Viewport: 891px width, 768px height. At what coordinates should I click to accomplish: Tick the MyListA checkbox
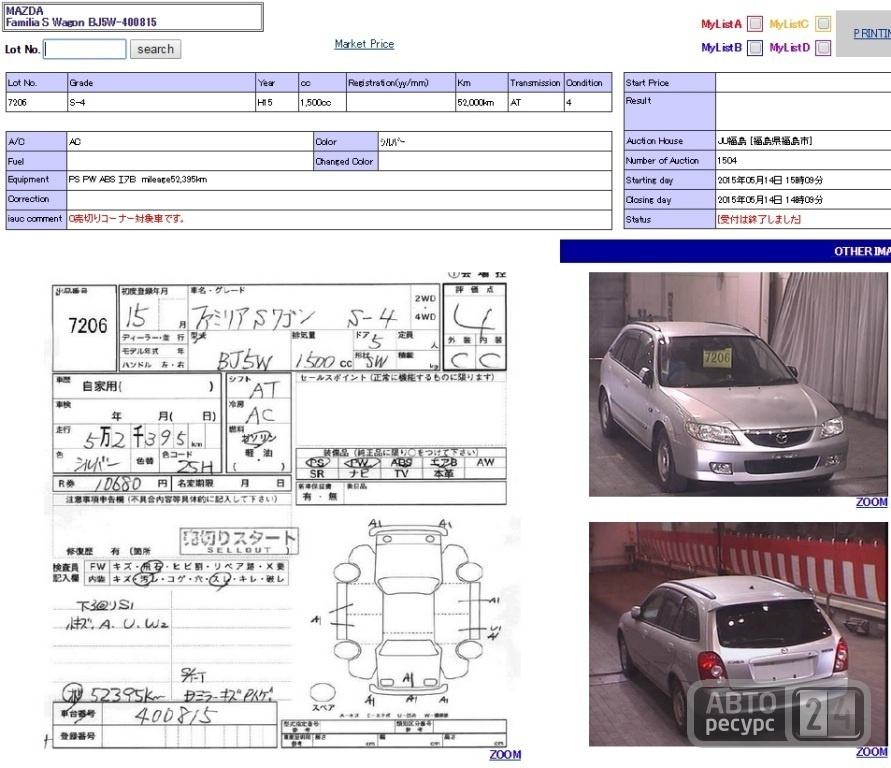point(755,24)
